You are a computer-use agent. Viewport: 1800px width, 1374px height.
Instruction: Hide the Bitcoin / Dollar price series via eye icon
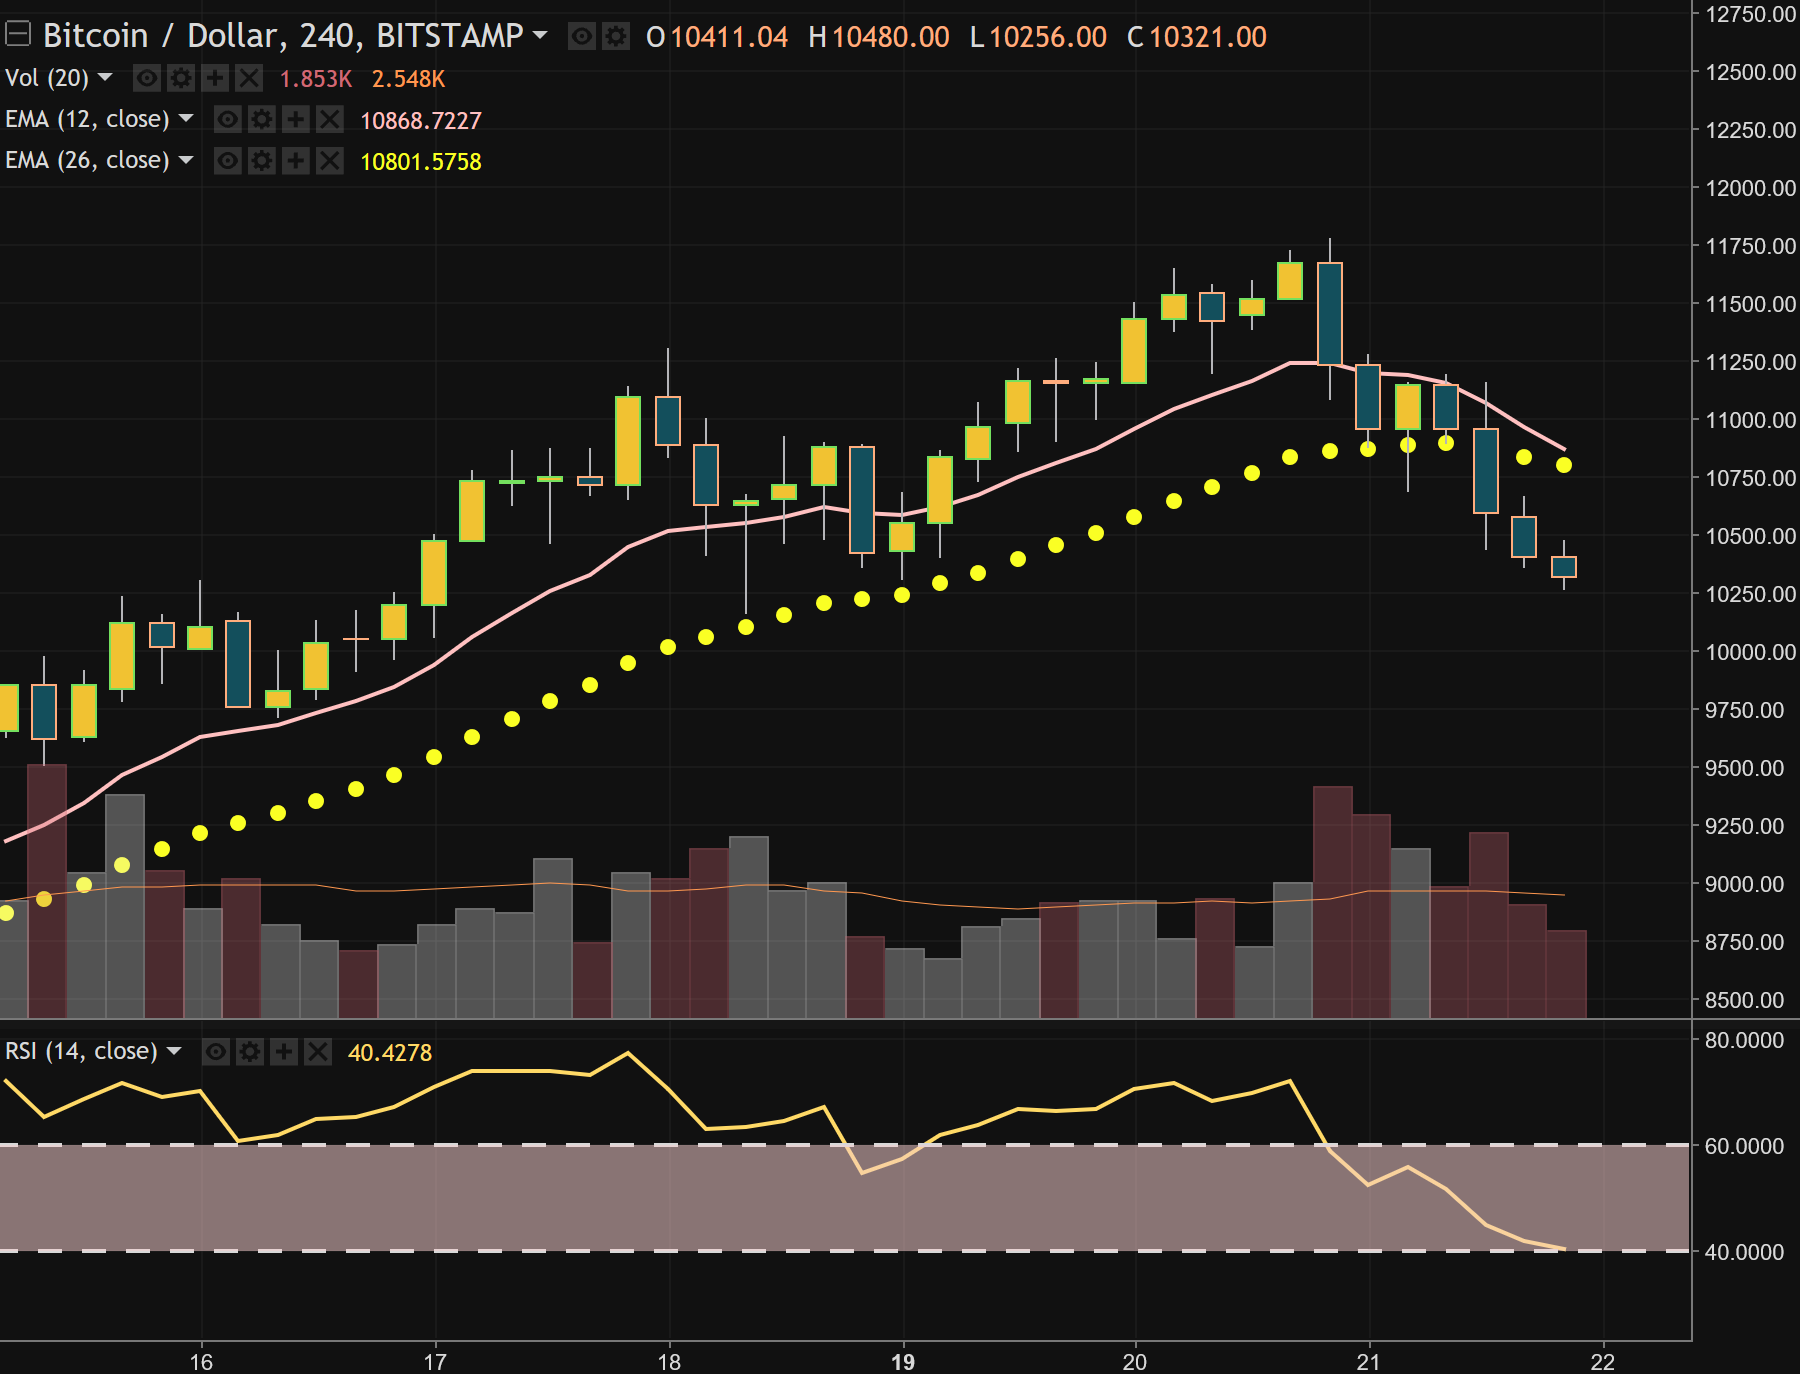pyautogui.click(x=582, y=37)
